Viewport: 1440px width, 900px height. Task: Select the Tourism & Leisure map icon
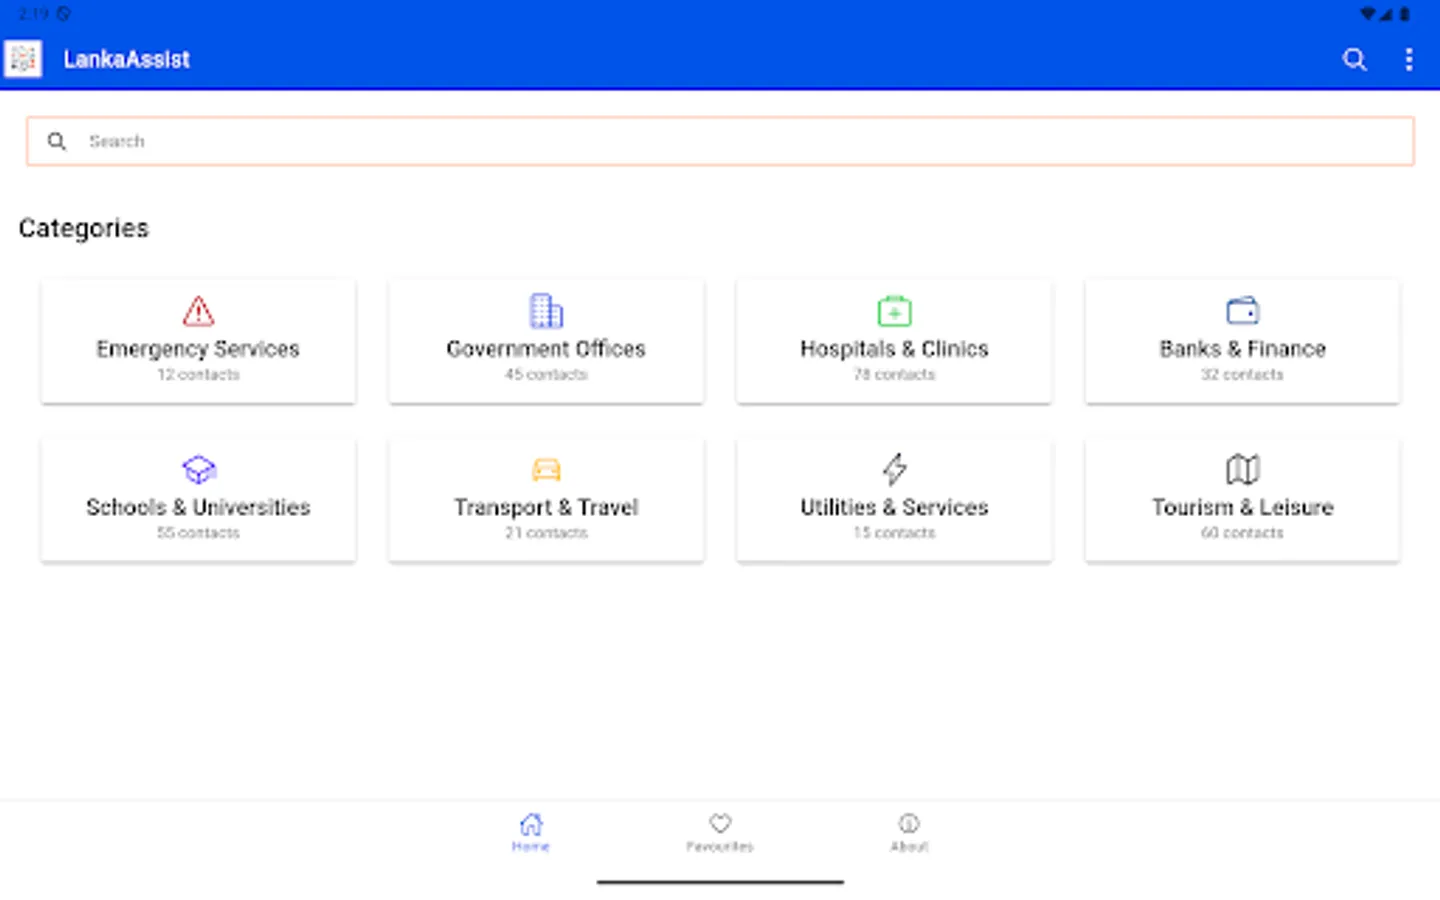(1242, 469)
